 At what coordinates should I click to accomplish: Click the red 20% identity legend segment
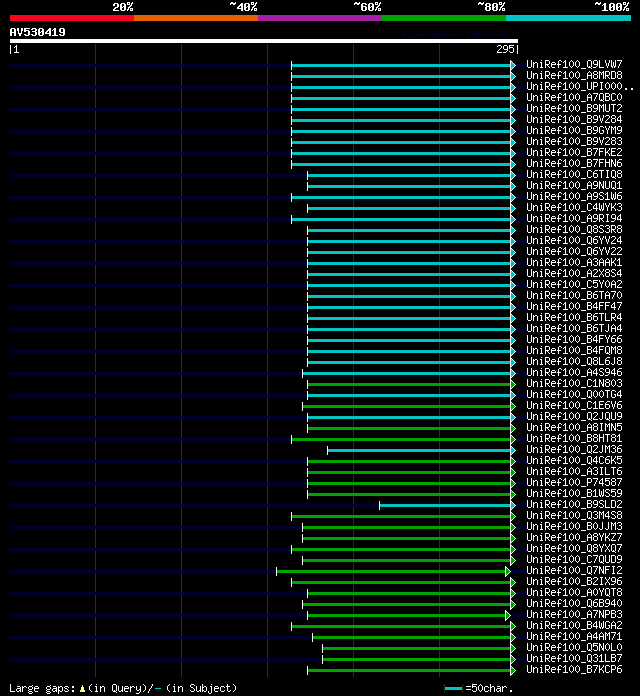(x=72, y=18)
